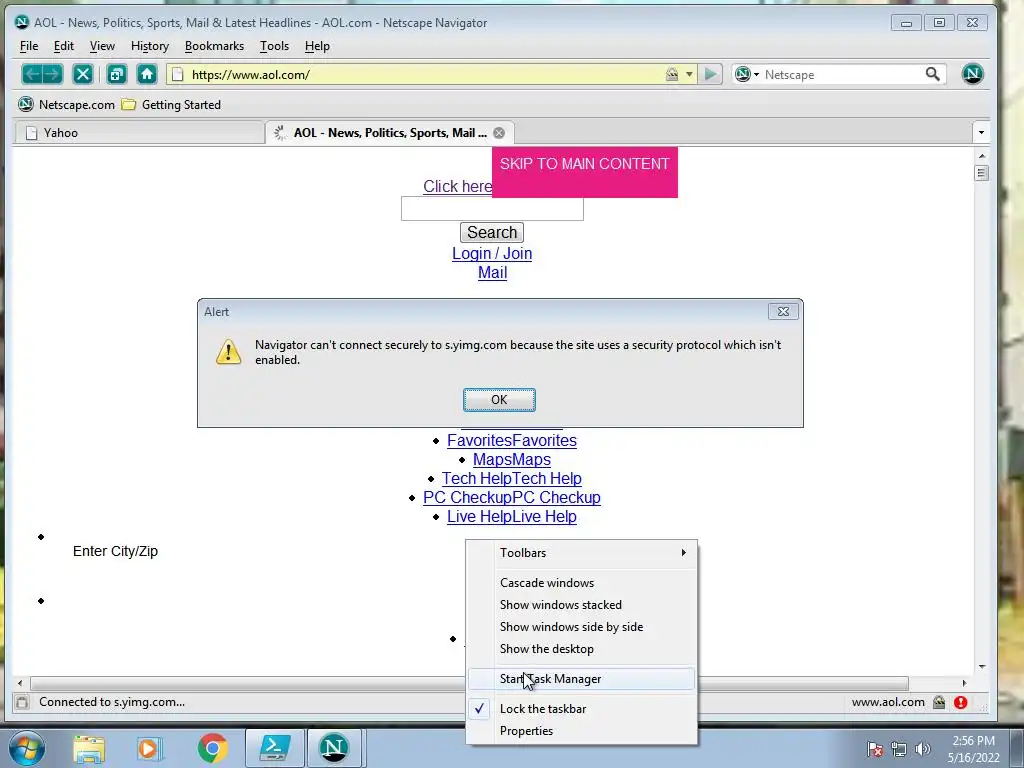This screenshot has height=768, width=1024.
Task: Click the volume speaker tray icon
Action: (x=923, y=749)
